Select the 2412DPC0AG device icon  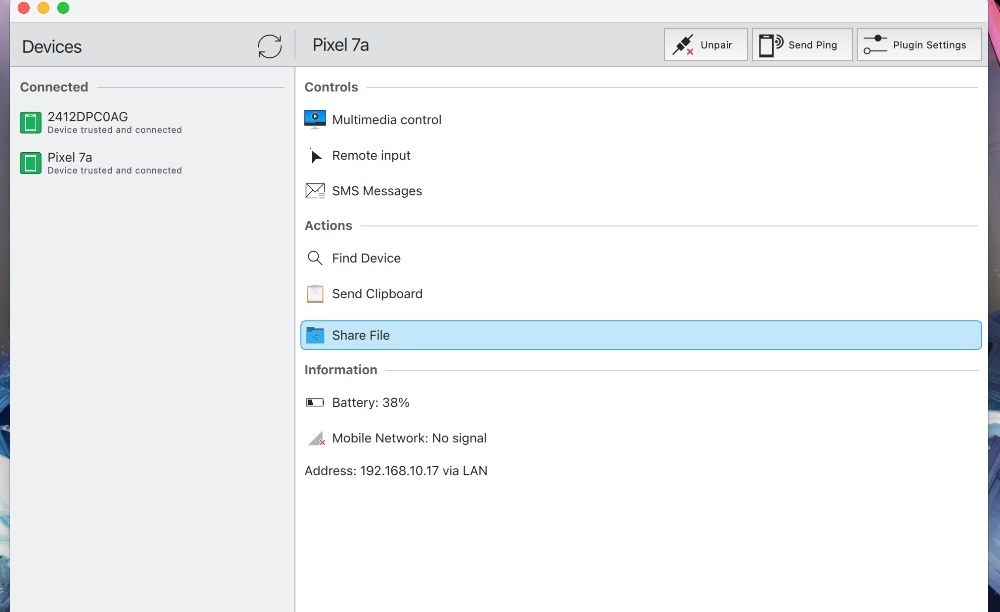tap(31, 122)
